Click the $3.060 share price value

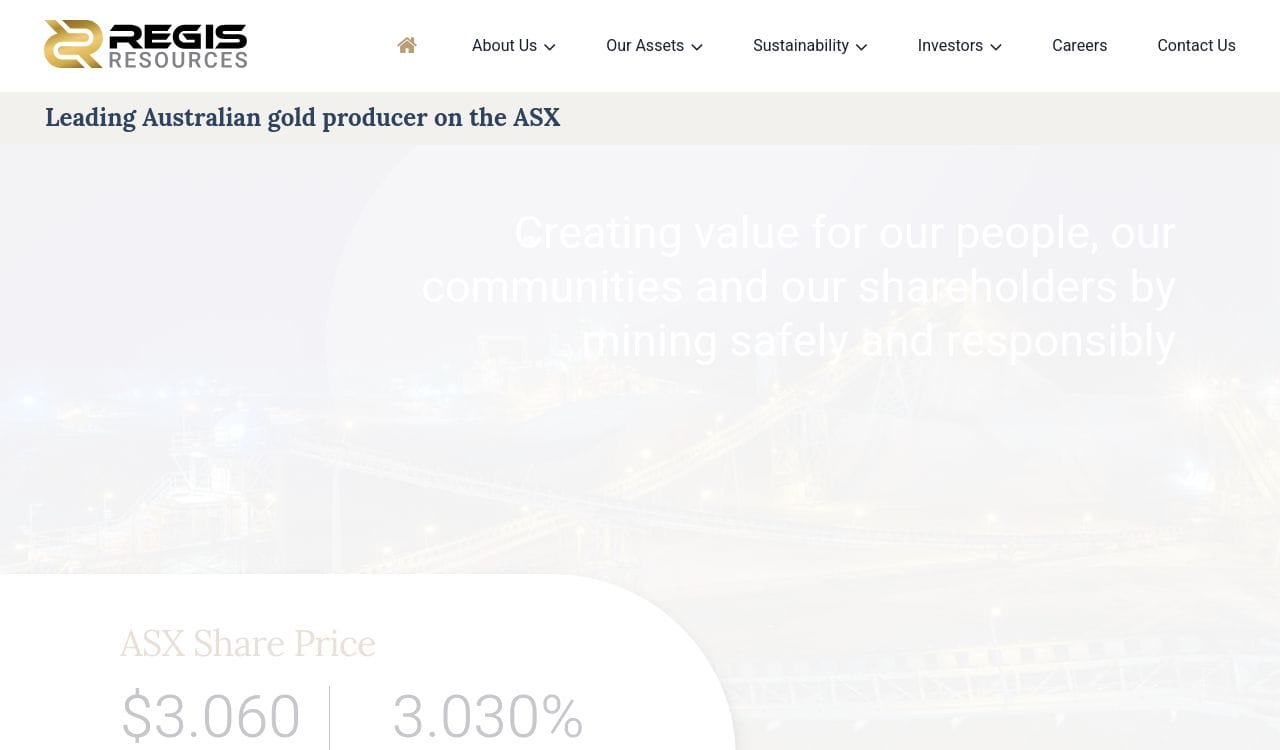coord(210,716)
